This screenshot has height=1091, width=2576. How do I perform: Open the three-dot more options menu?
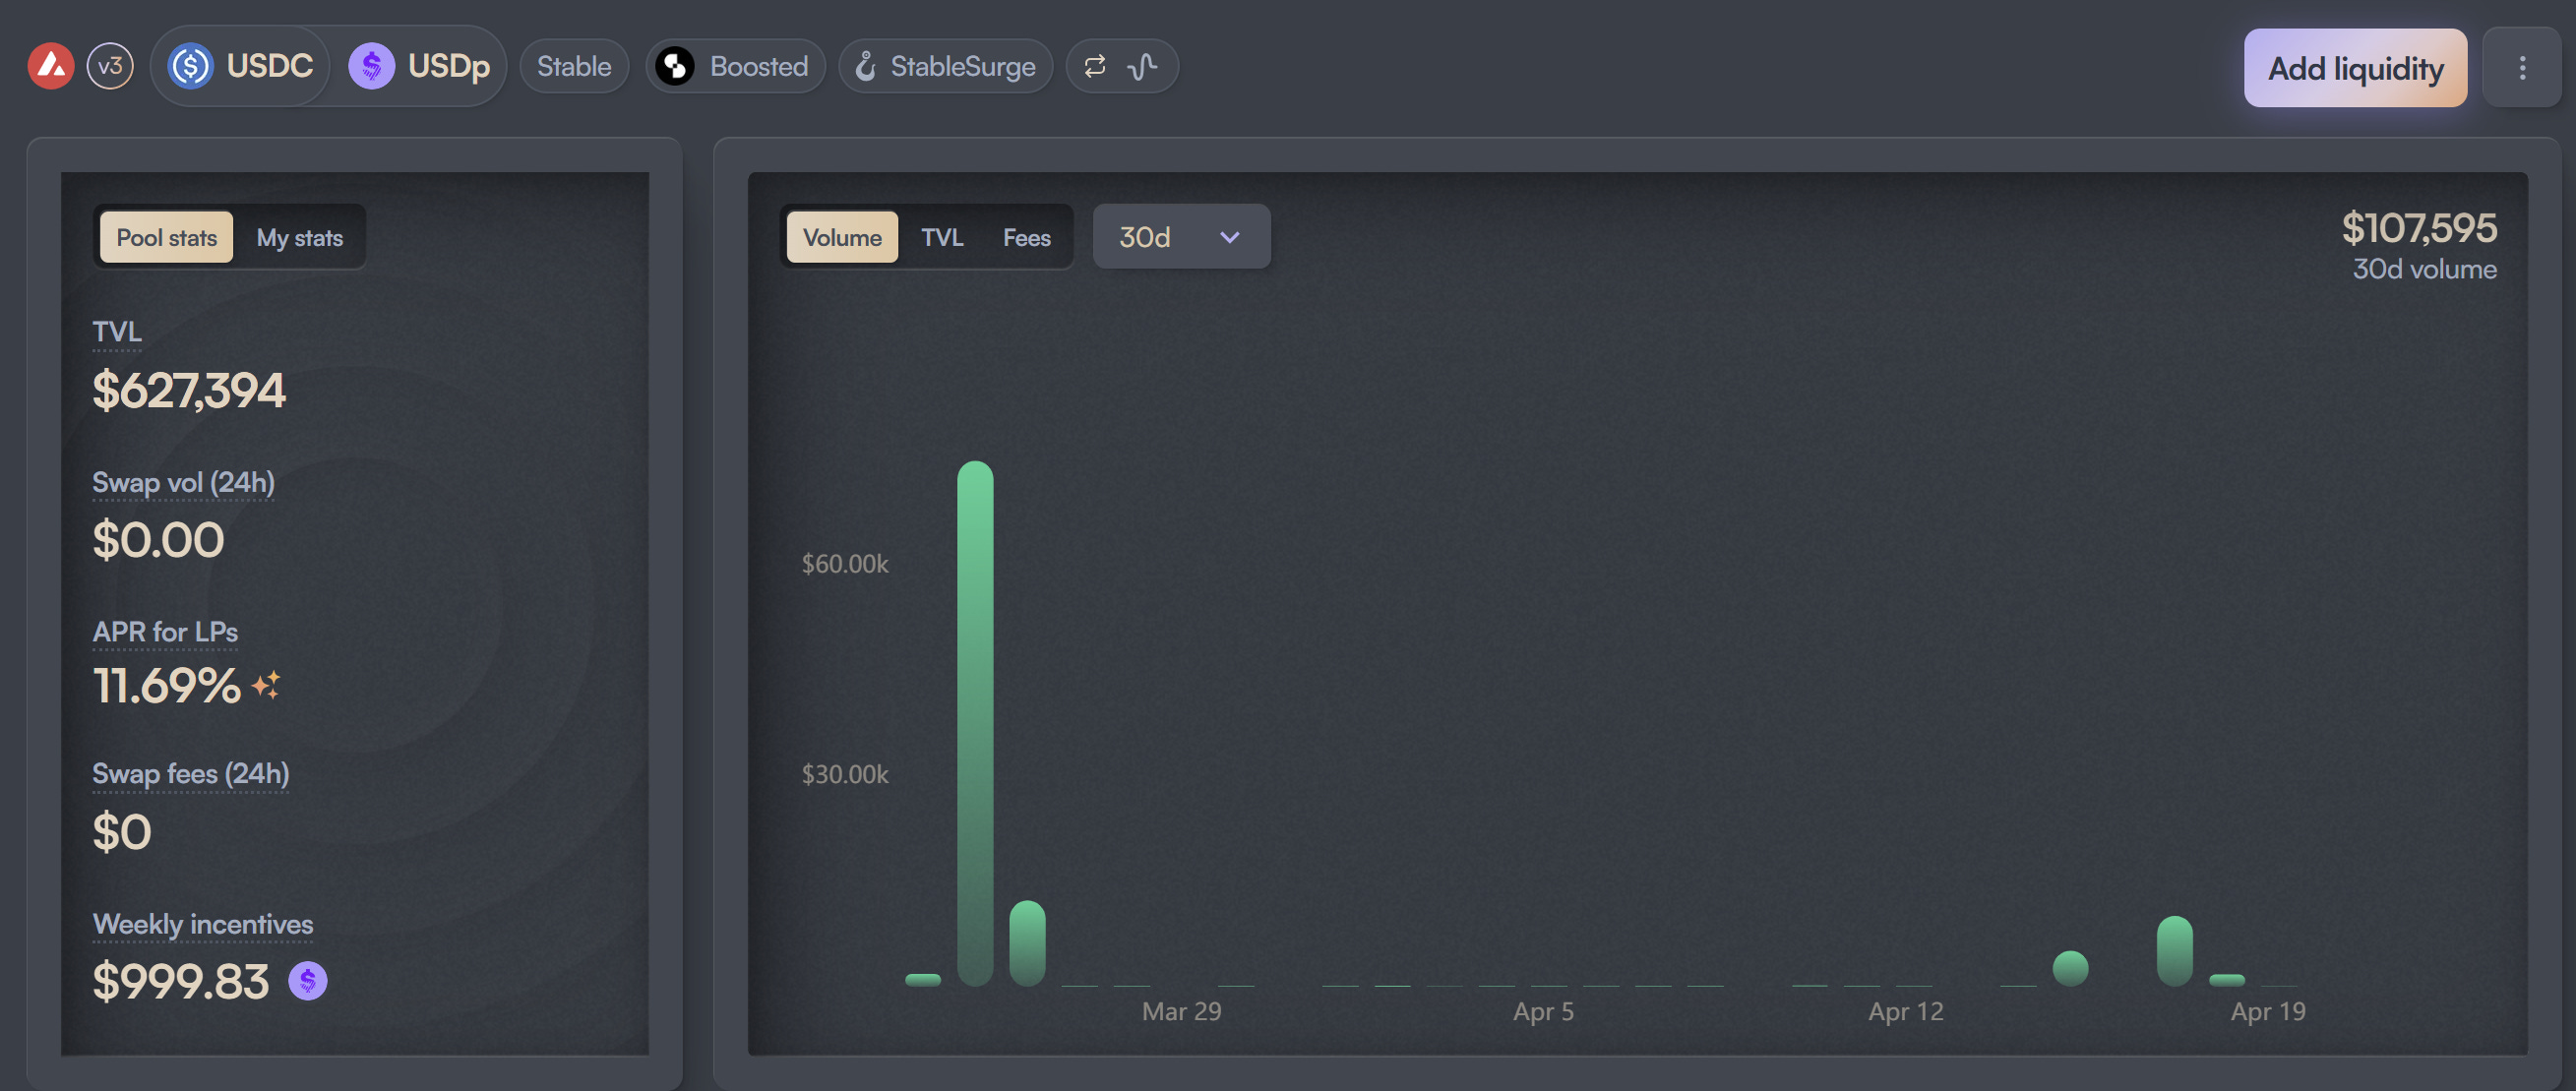tap(2522, 68)
